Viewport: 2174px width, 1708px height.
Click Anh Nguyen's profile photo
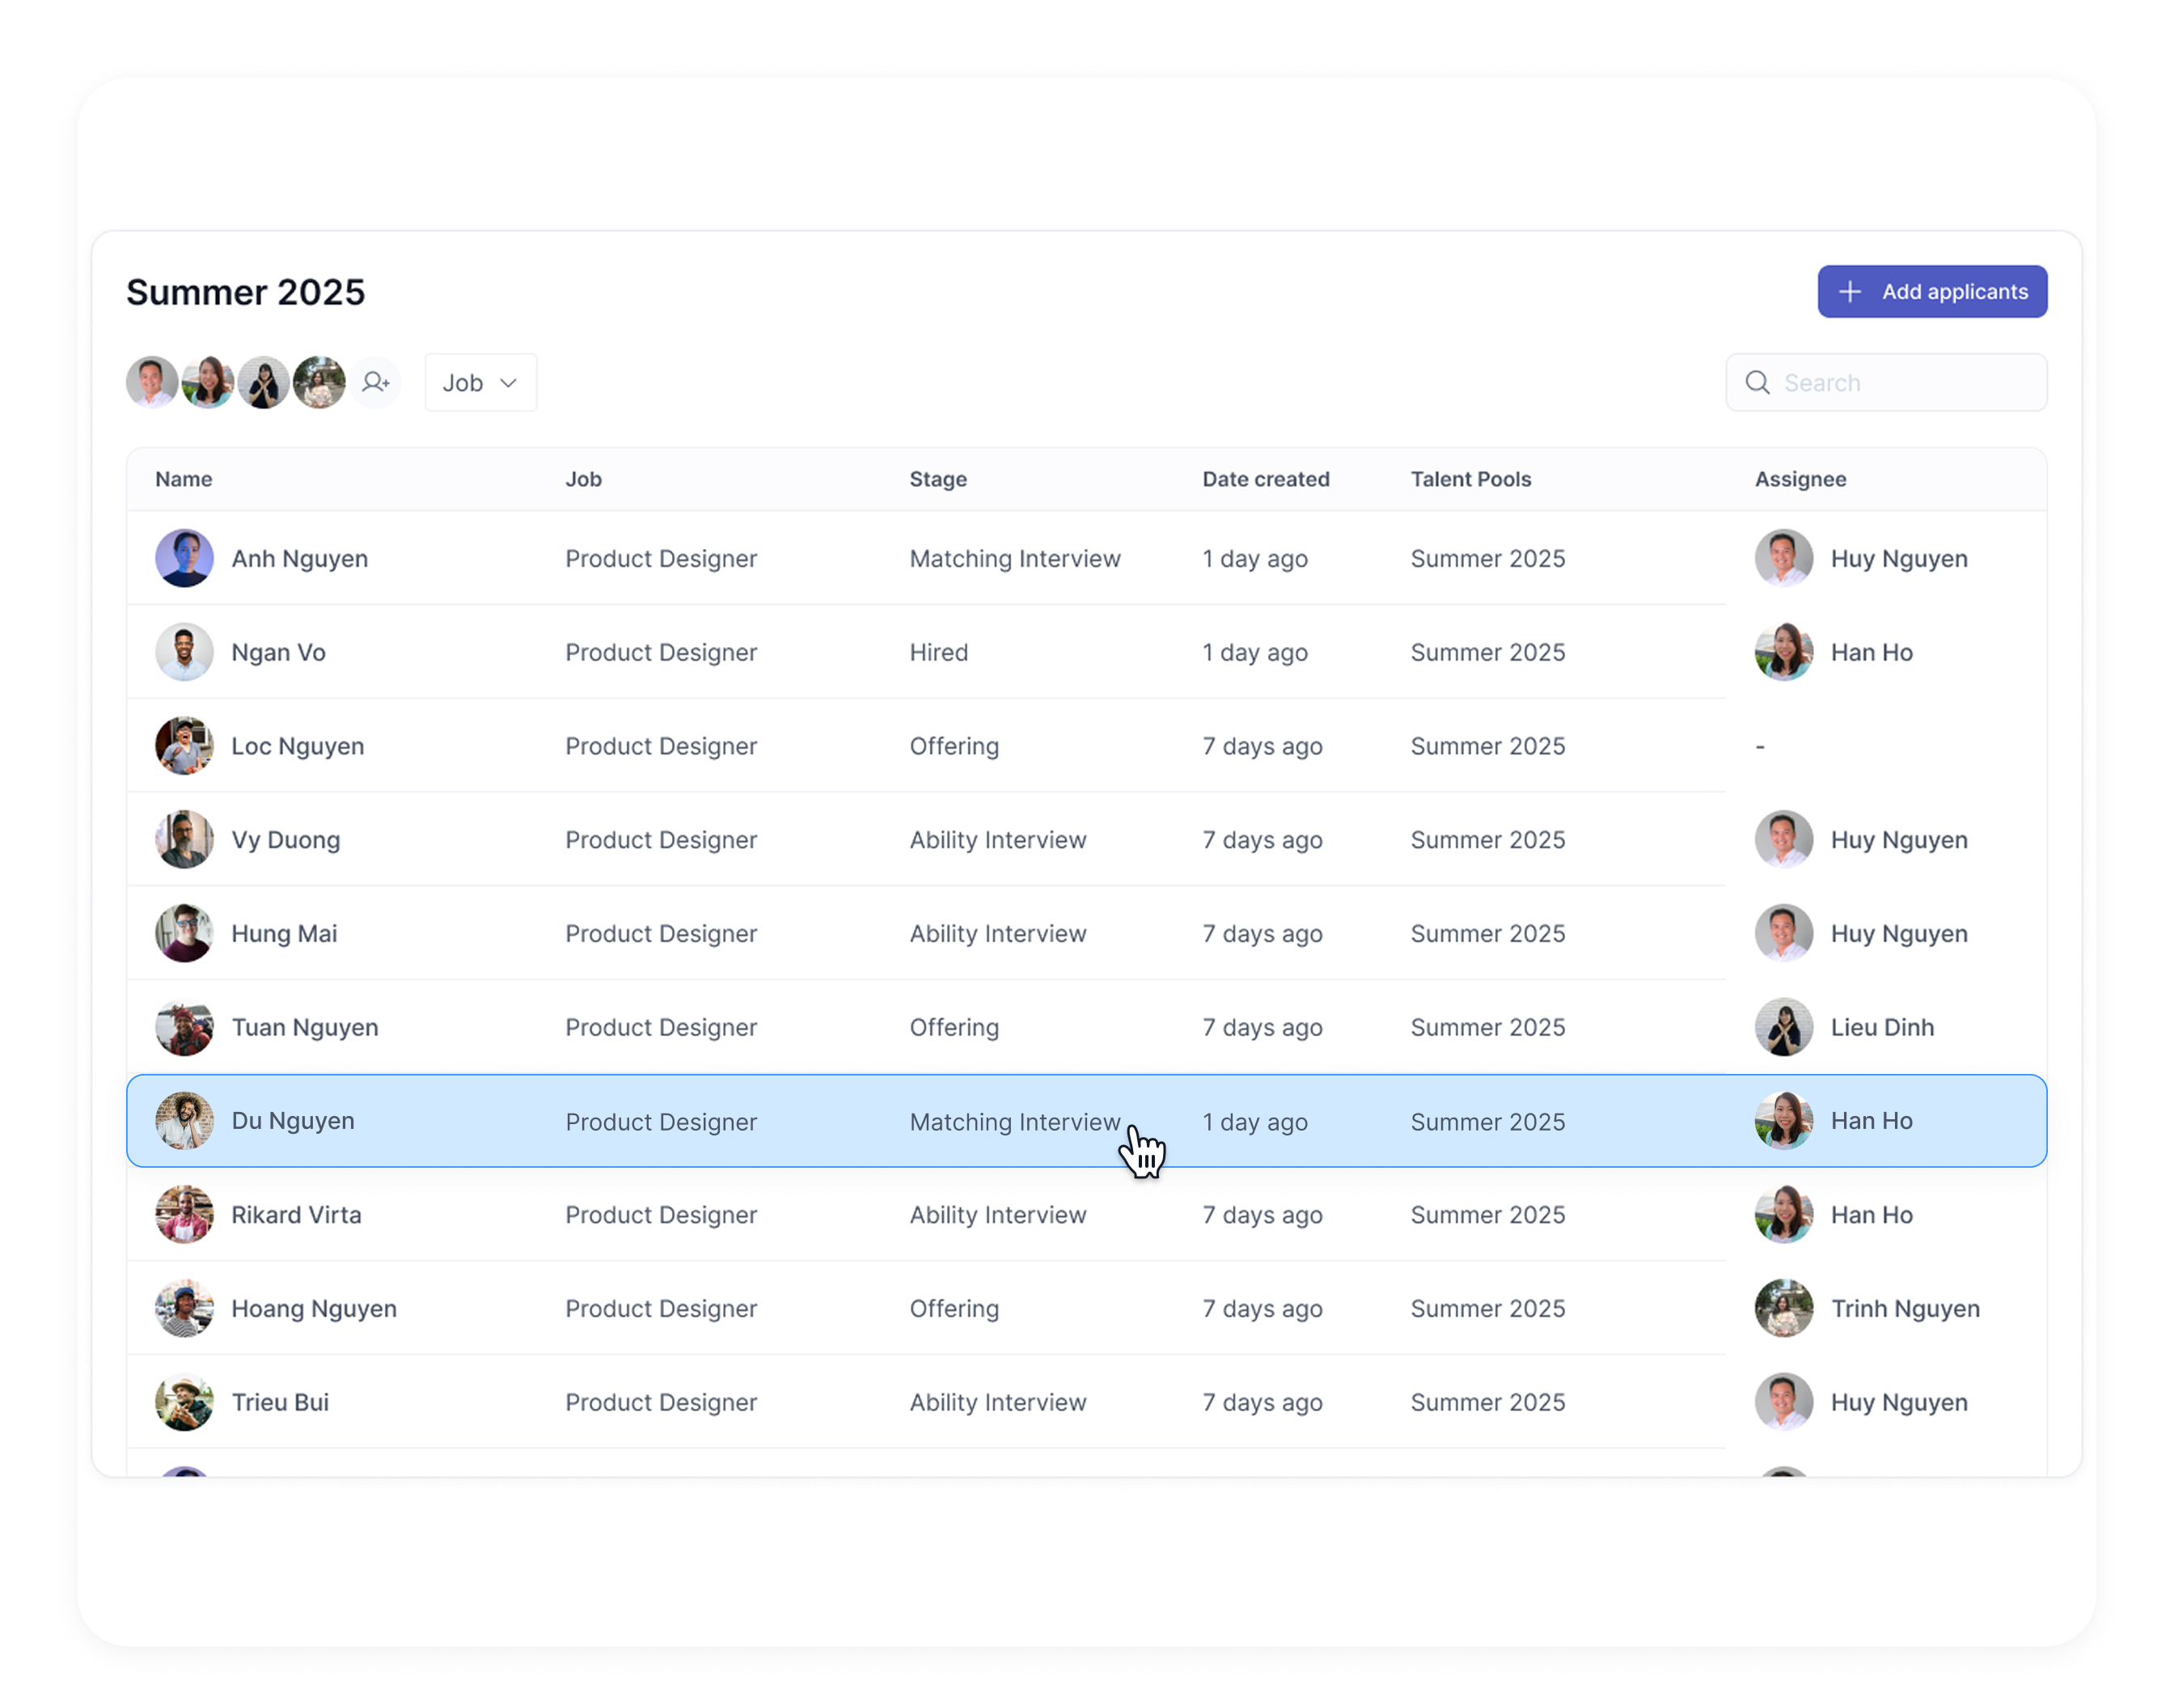pos(184,558)
